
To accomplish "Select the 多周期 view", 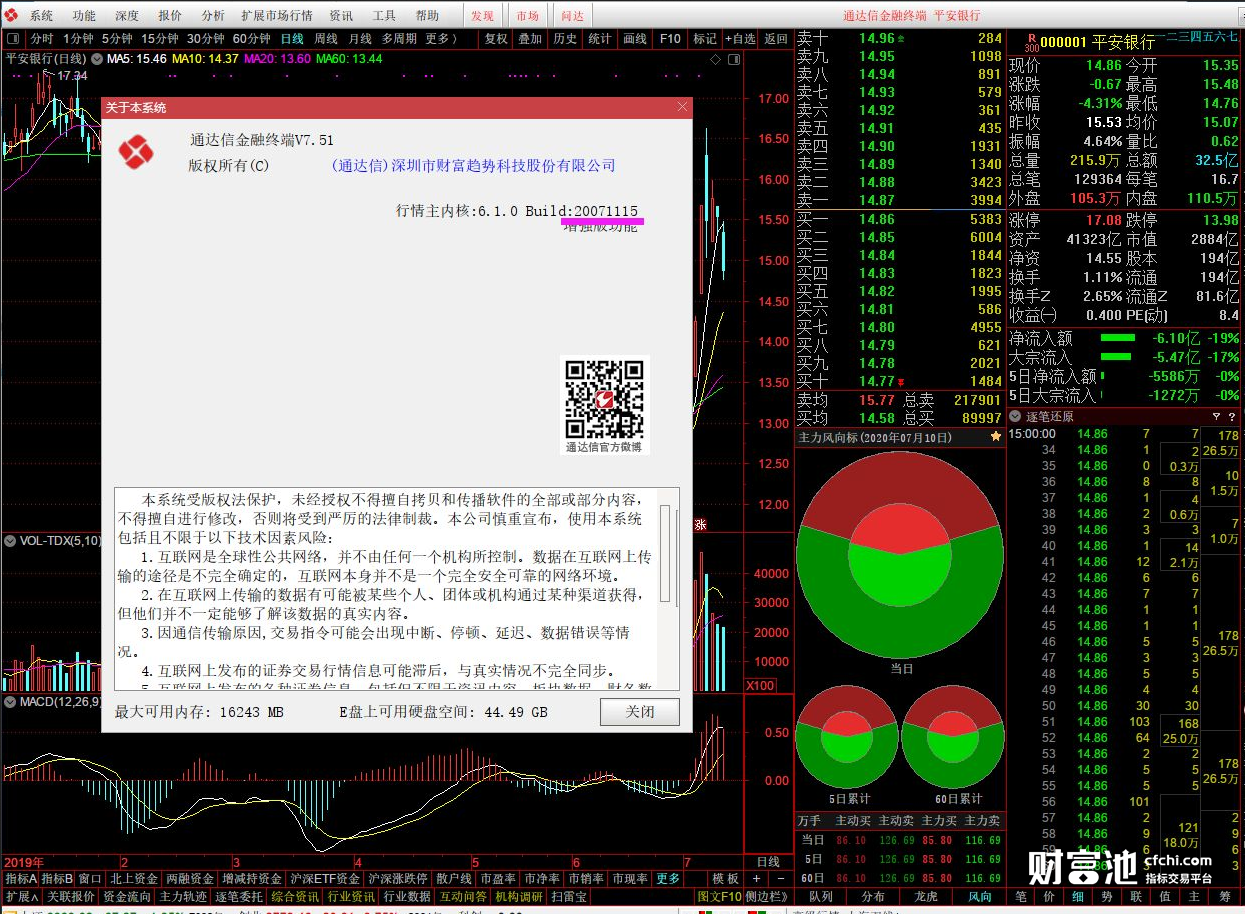I will 399,39.
